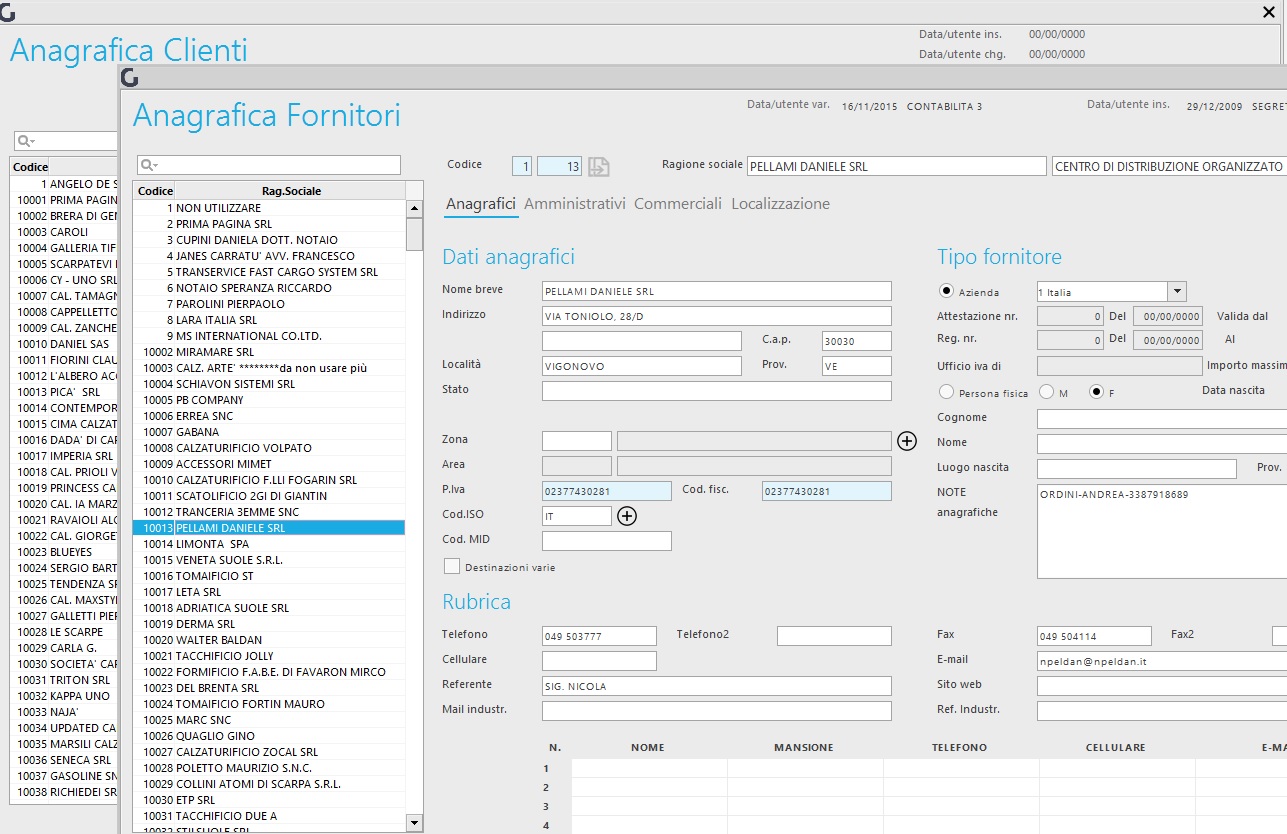The width and height of the screenshot is (1287, 834).
Task: Click the supplier list scroll-down arrow
Action: tap(415, 822)
